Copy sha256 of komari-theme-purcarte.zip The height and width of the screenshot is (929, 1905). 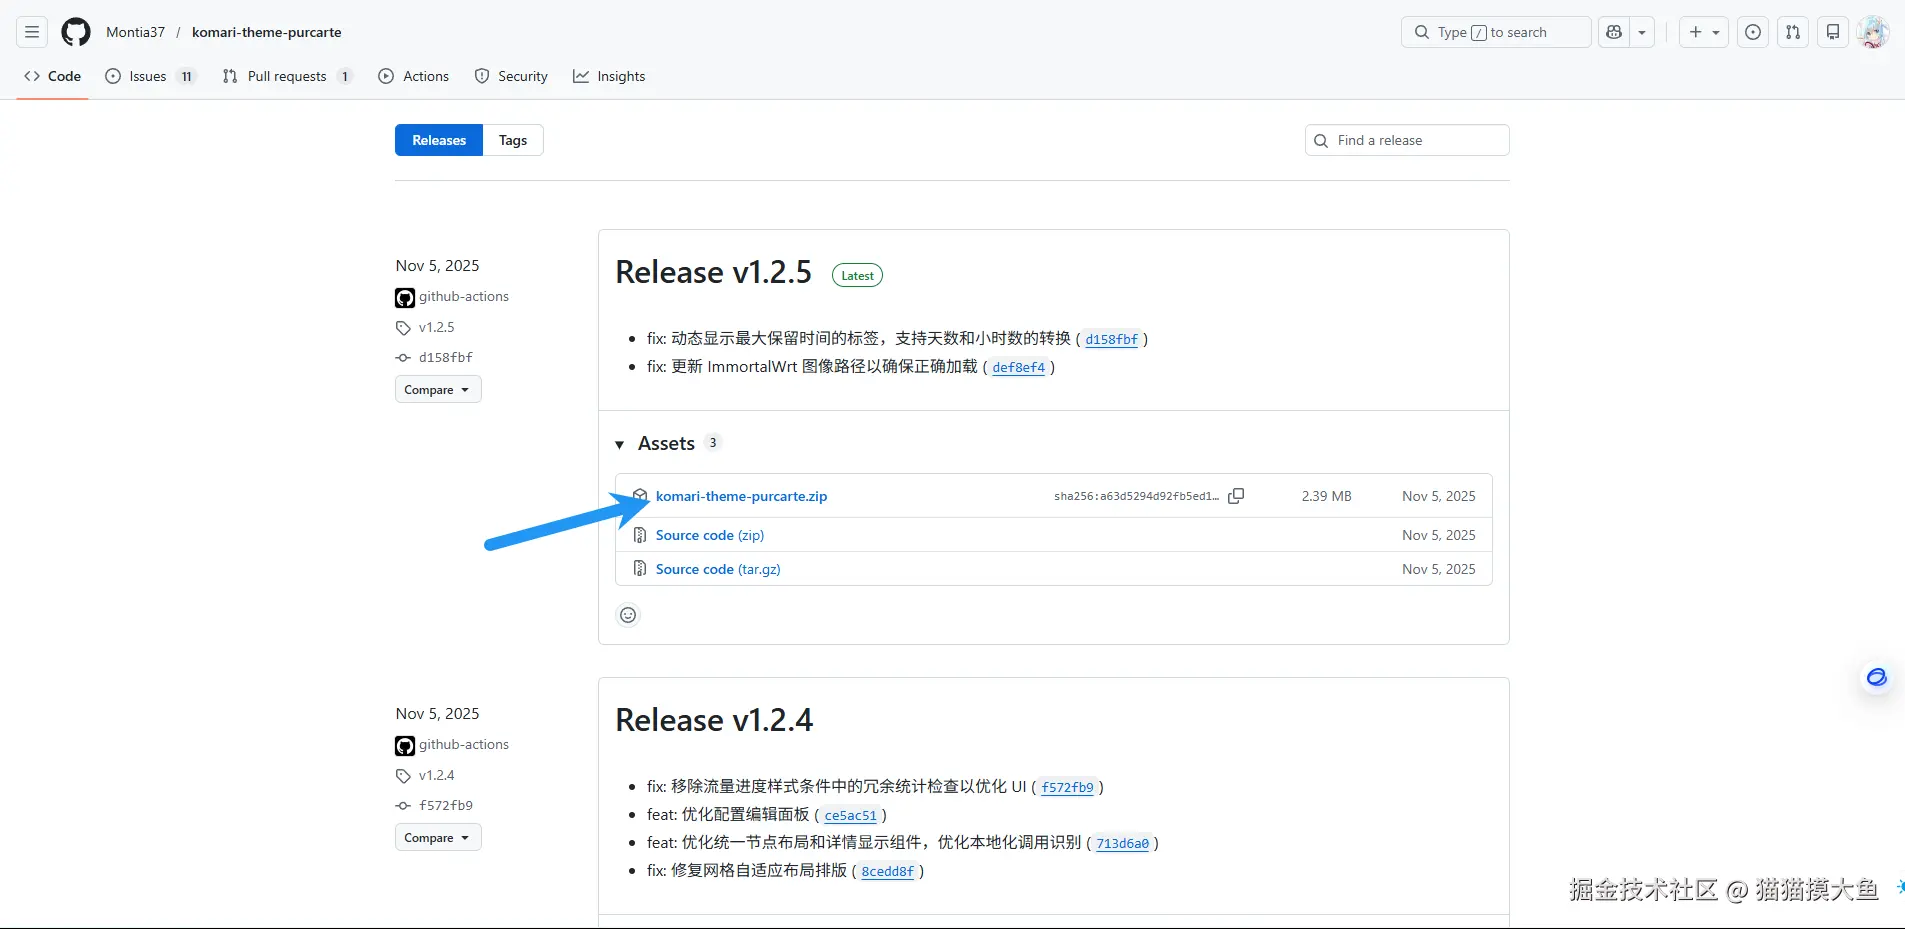click(1236, 496)
